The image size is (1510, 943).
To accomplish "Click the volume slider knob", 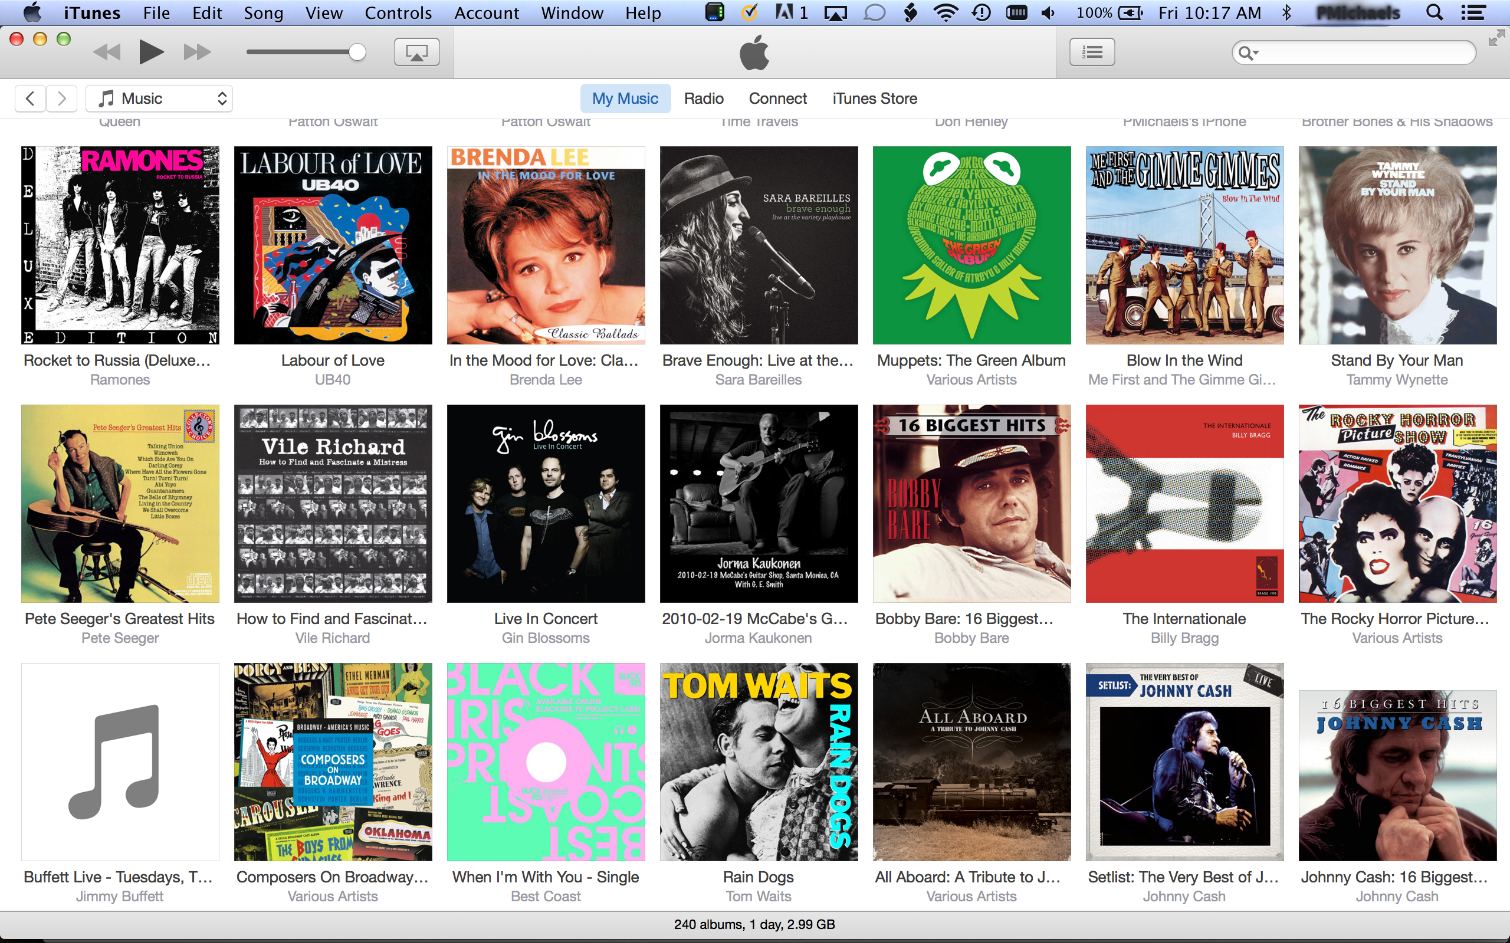I will [357, 52].
